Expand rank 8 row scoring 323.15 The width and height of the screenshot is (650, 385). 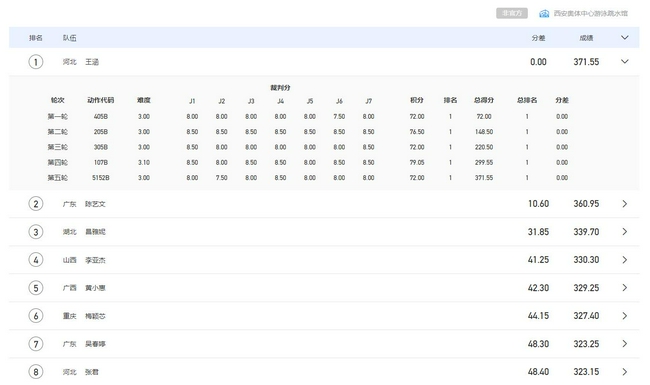point(625,372)
